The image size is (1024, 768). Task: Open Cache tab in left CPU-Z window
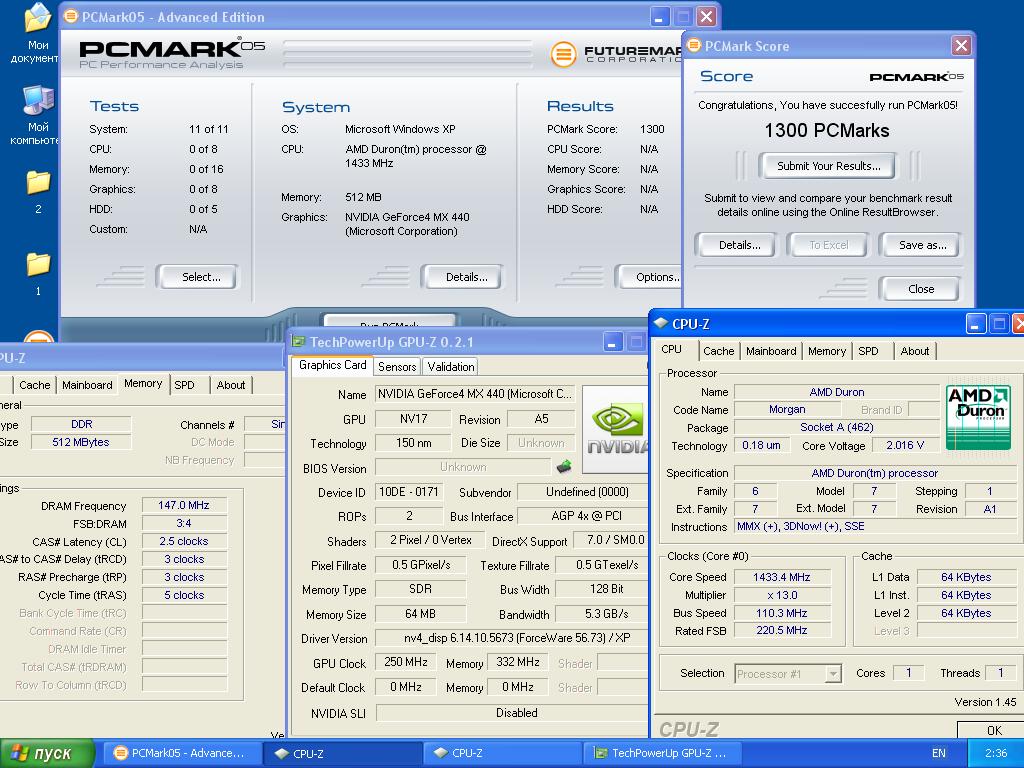click(x=35, y=385)
